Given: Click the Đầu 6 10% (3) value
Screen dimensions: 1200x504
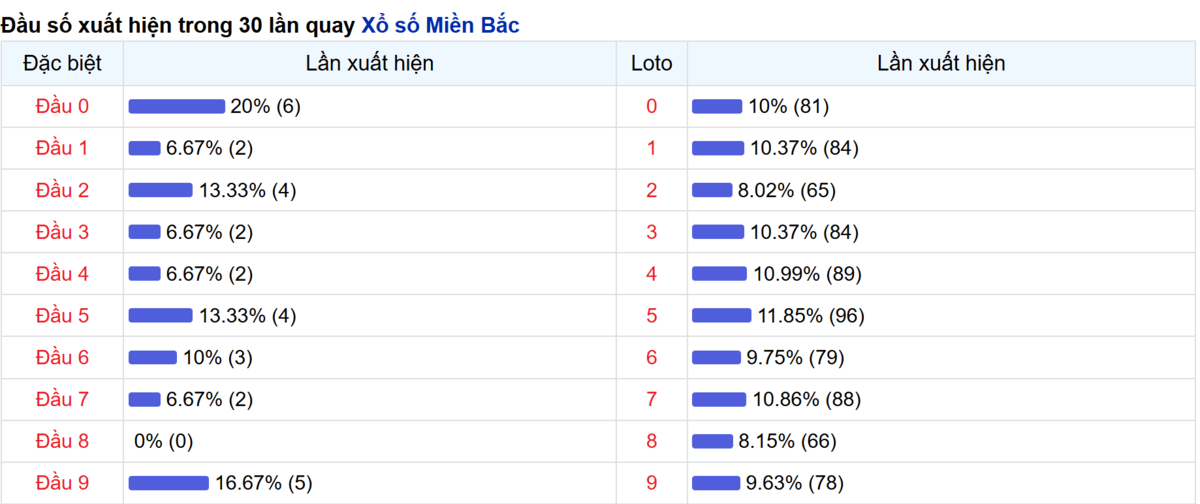Looking at the screenshot, I should coord(217,358).
